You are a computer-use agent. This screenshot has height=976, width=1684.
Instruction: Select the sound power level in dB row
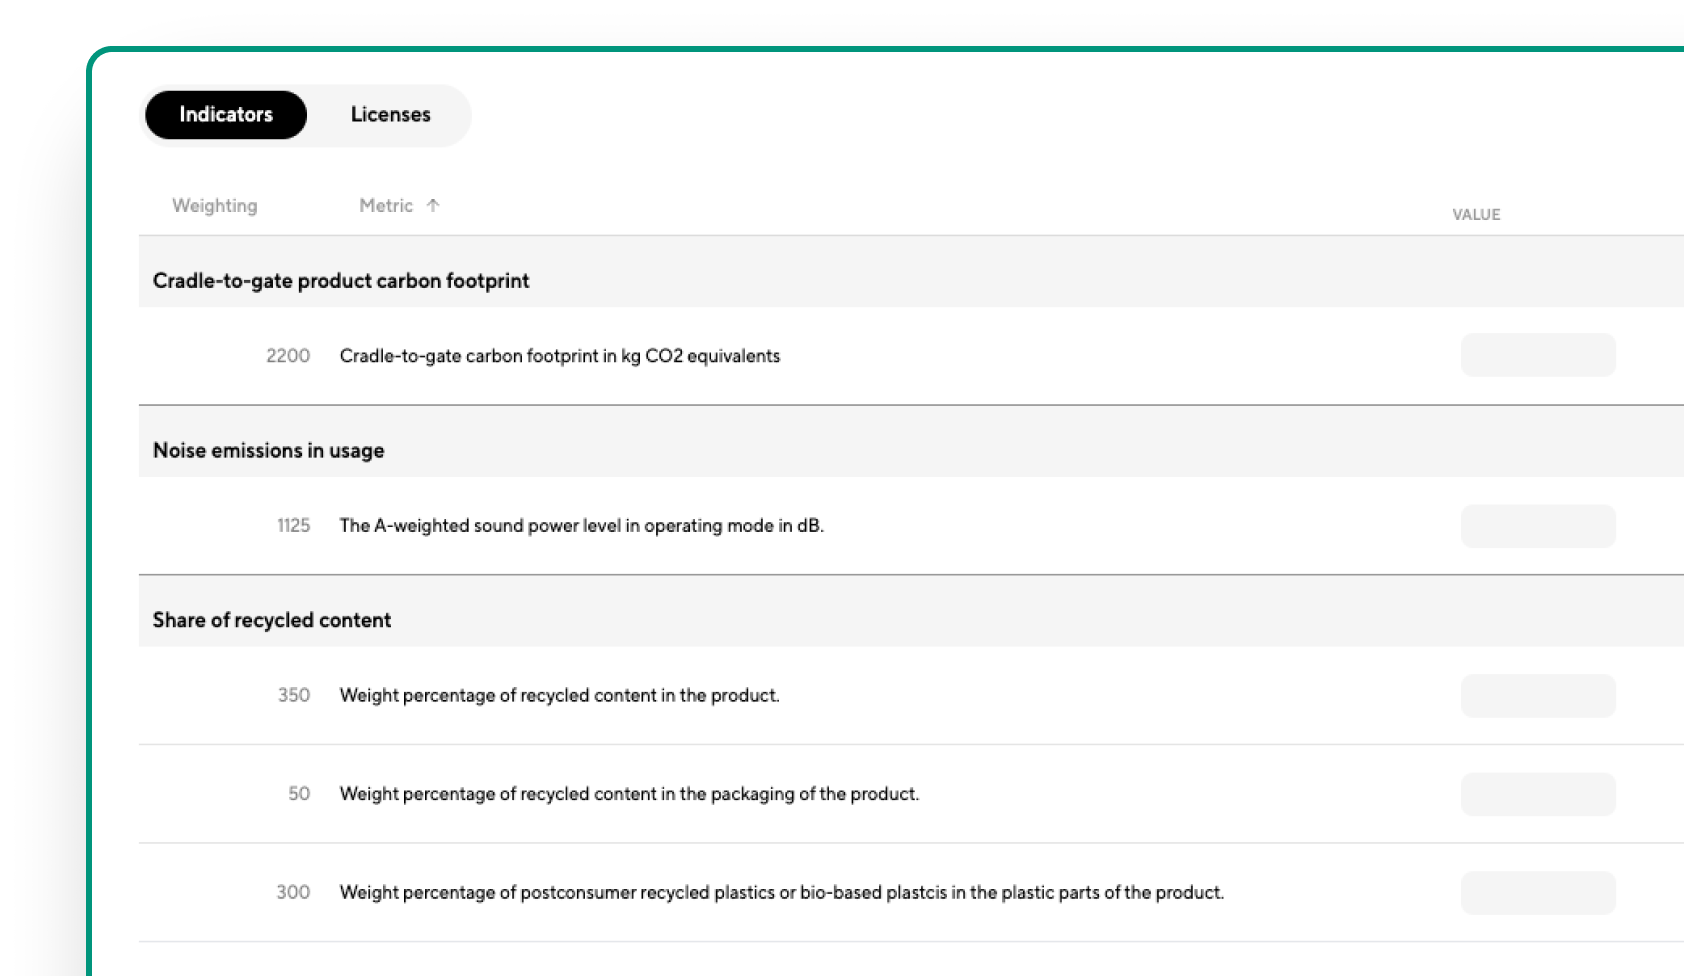(911, 526)
